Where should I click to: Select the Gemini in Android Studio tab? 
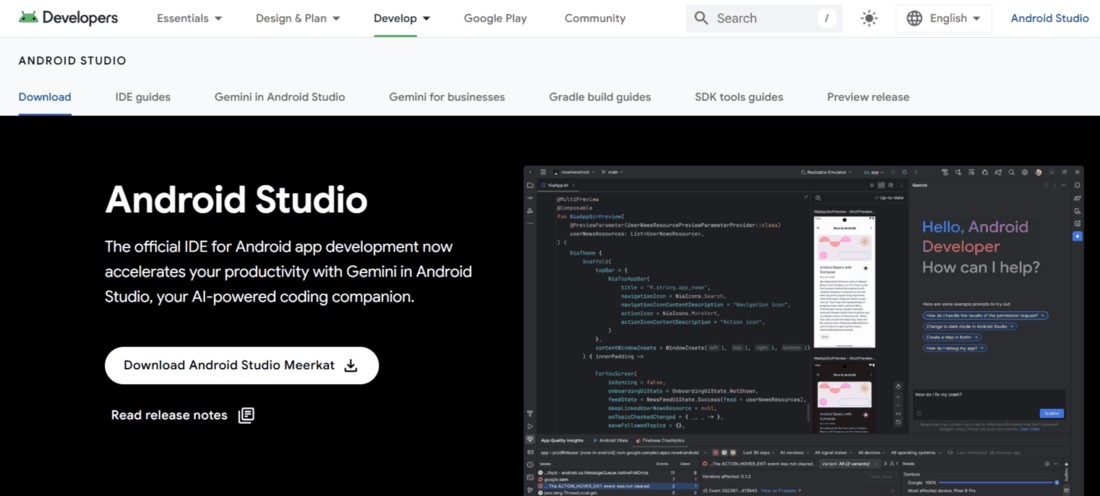click(280, 97)
